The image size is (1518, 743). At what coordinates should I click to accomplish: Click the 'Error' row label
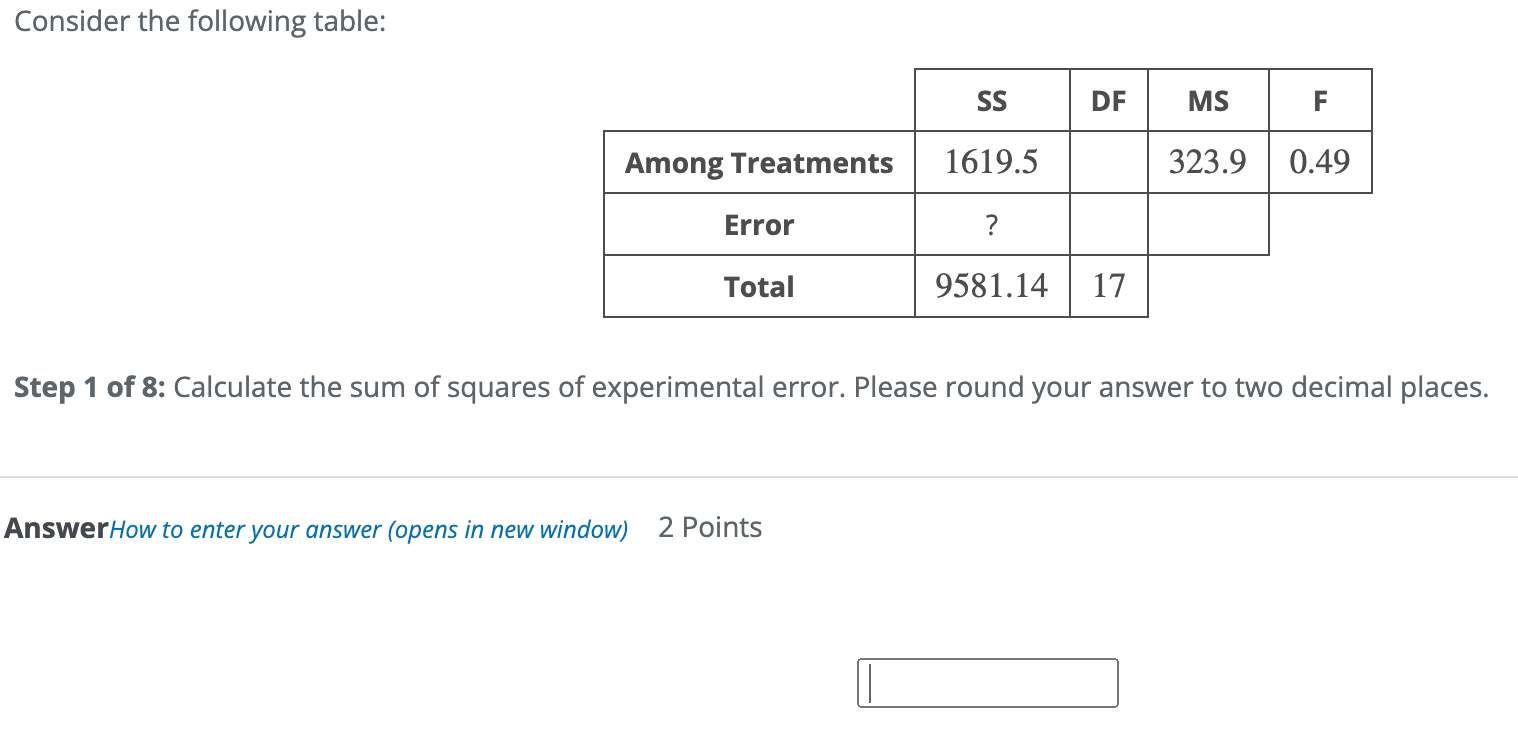758,224
